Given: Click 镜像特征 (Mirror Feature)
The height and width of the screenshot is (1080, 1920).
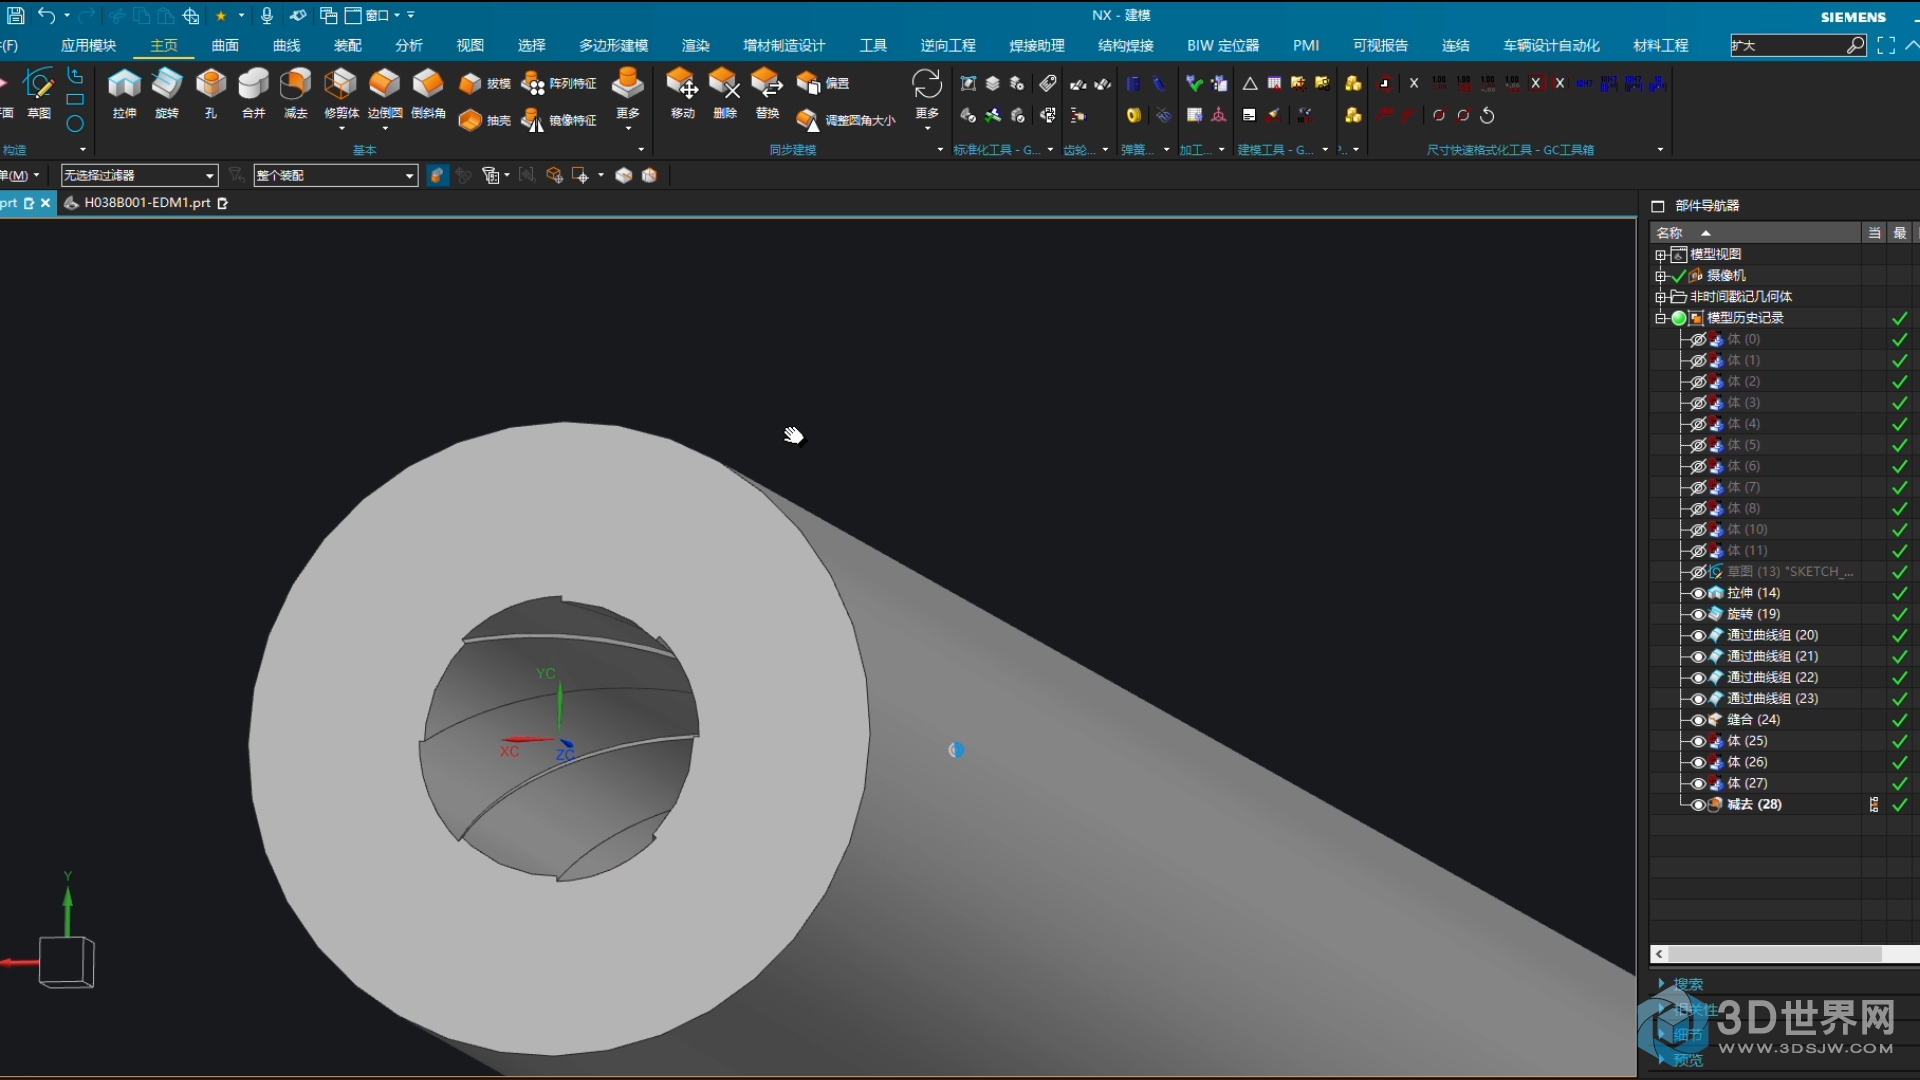Looking at the screenshot, I should pyautogui.click(x=559, y=121).
